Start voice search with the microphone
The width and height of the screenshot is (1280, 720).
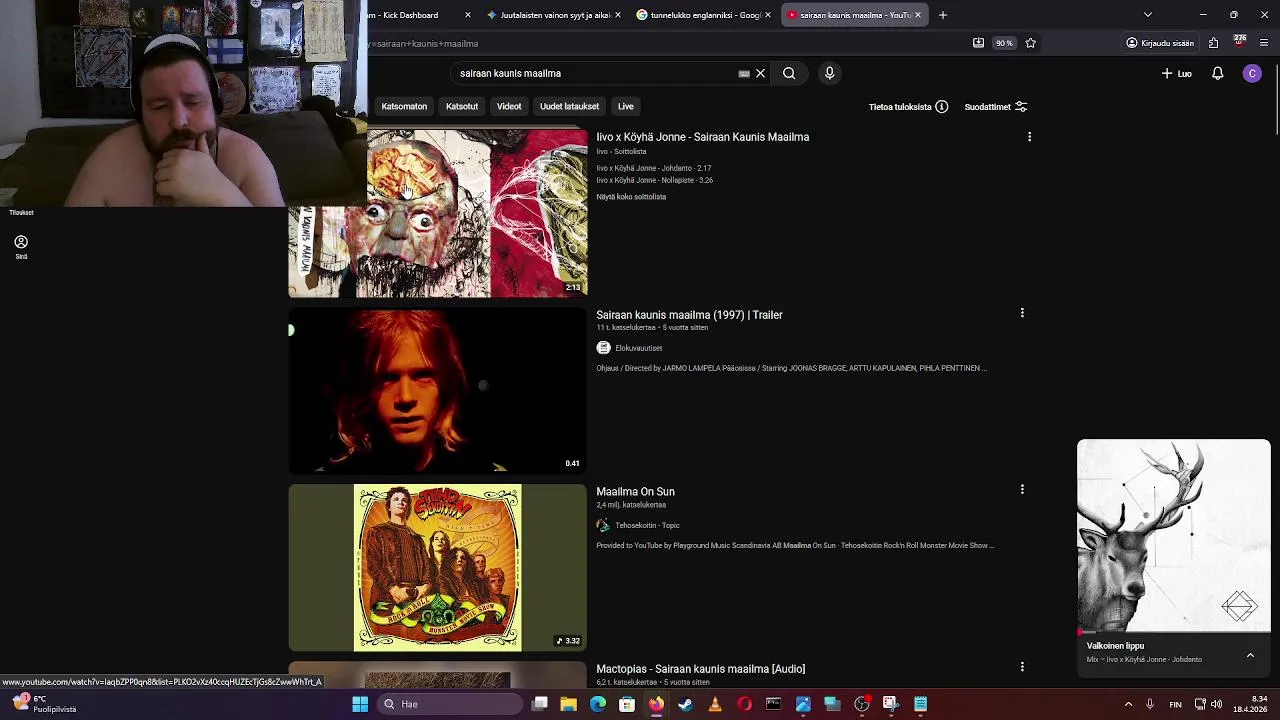pyautogui.click(x=829, y=73)
